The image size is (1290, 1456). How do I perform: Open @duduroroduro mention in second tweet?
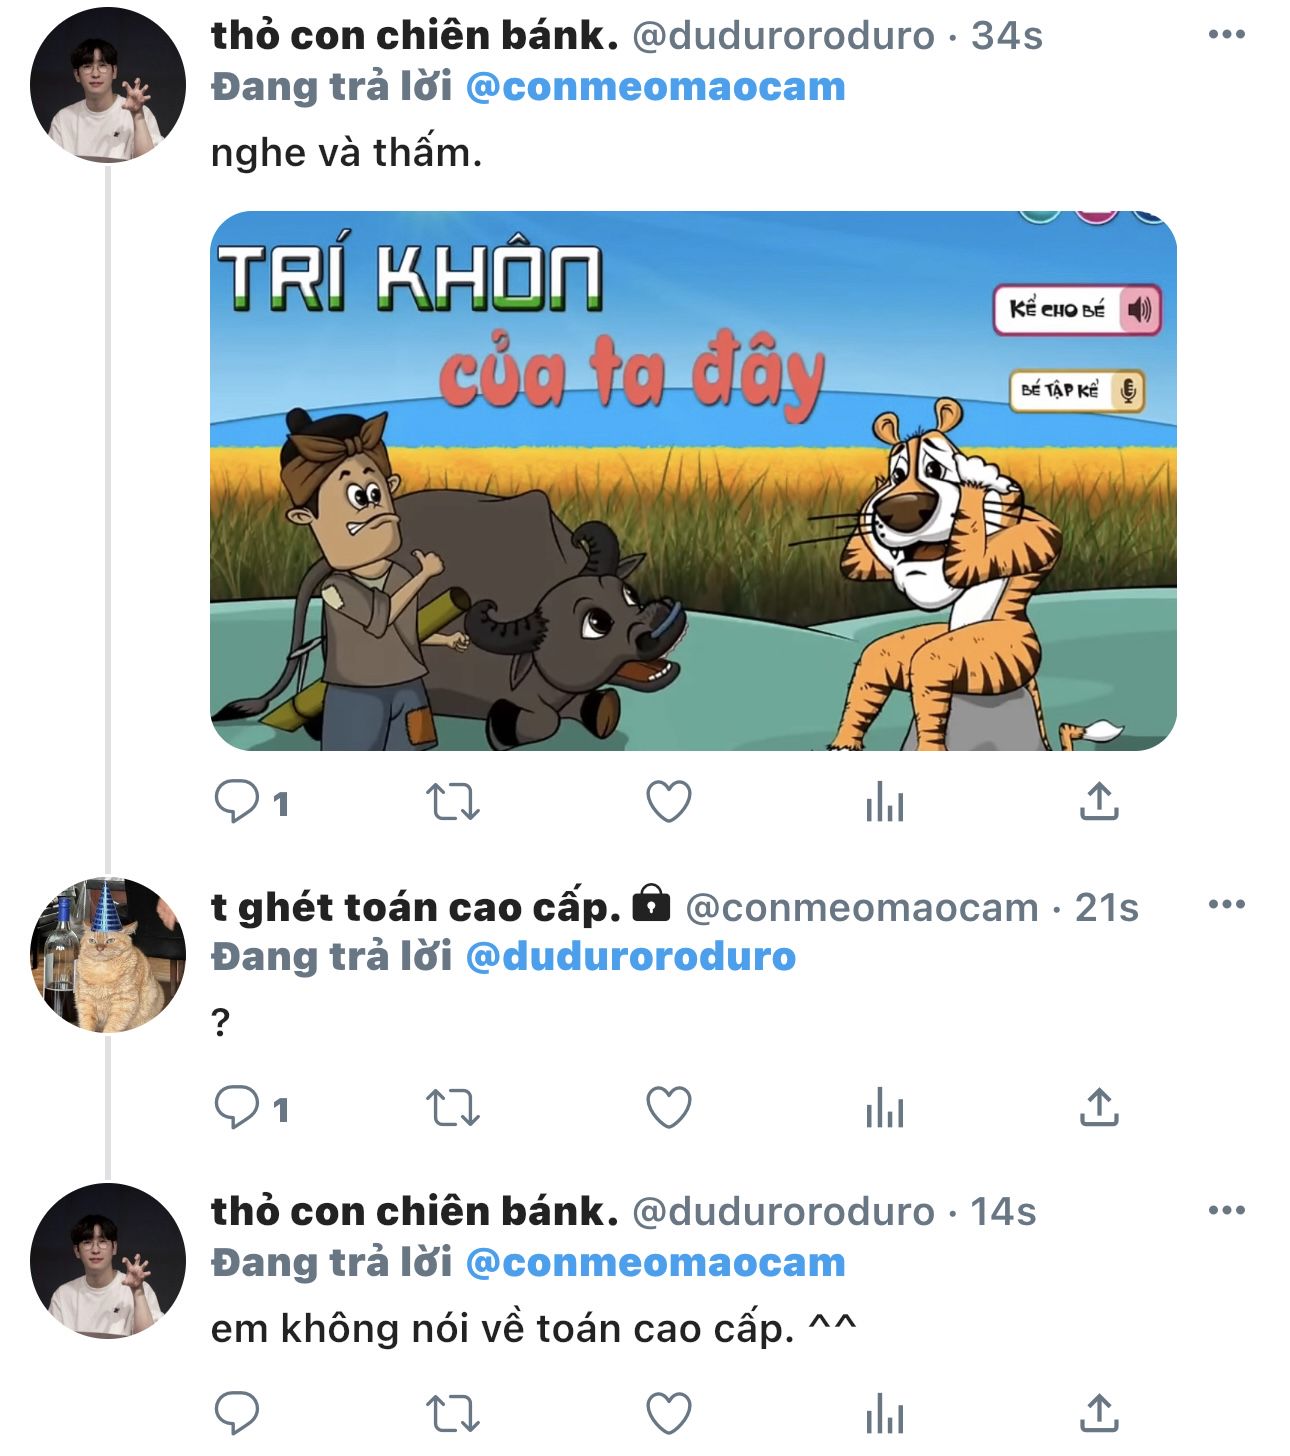631,957
